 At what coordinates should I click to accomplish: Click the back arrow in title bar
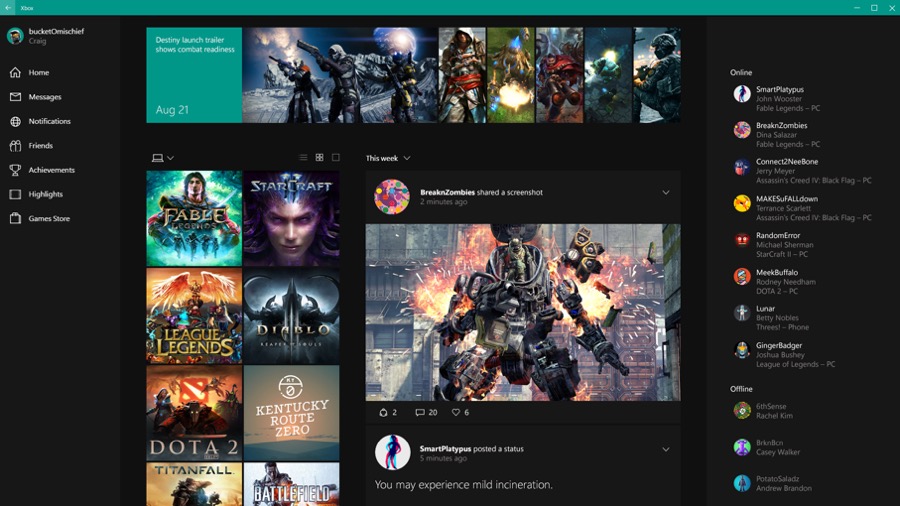click(8, 7)
